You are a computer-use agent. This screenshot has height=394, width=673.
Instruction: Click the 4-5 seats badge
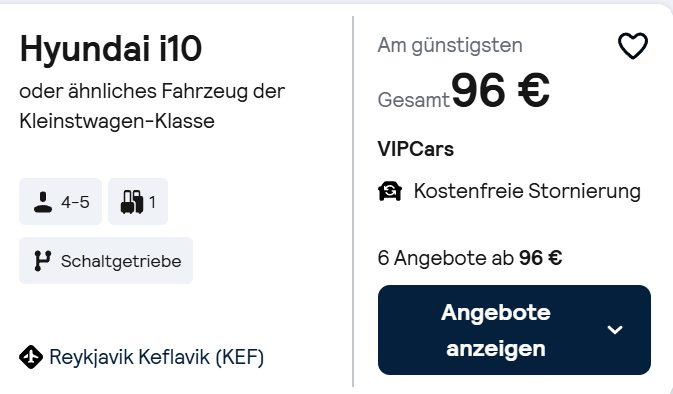tap(61, 202)
